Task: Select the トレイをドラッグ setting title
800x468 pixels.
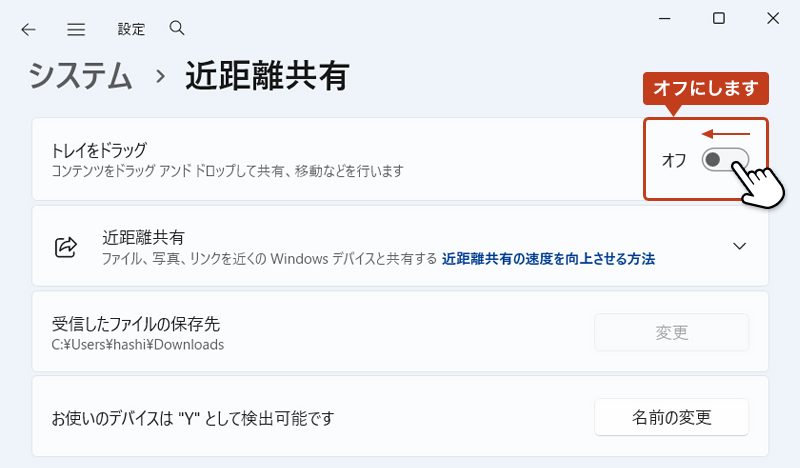Action: point(99,150)
